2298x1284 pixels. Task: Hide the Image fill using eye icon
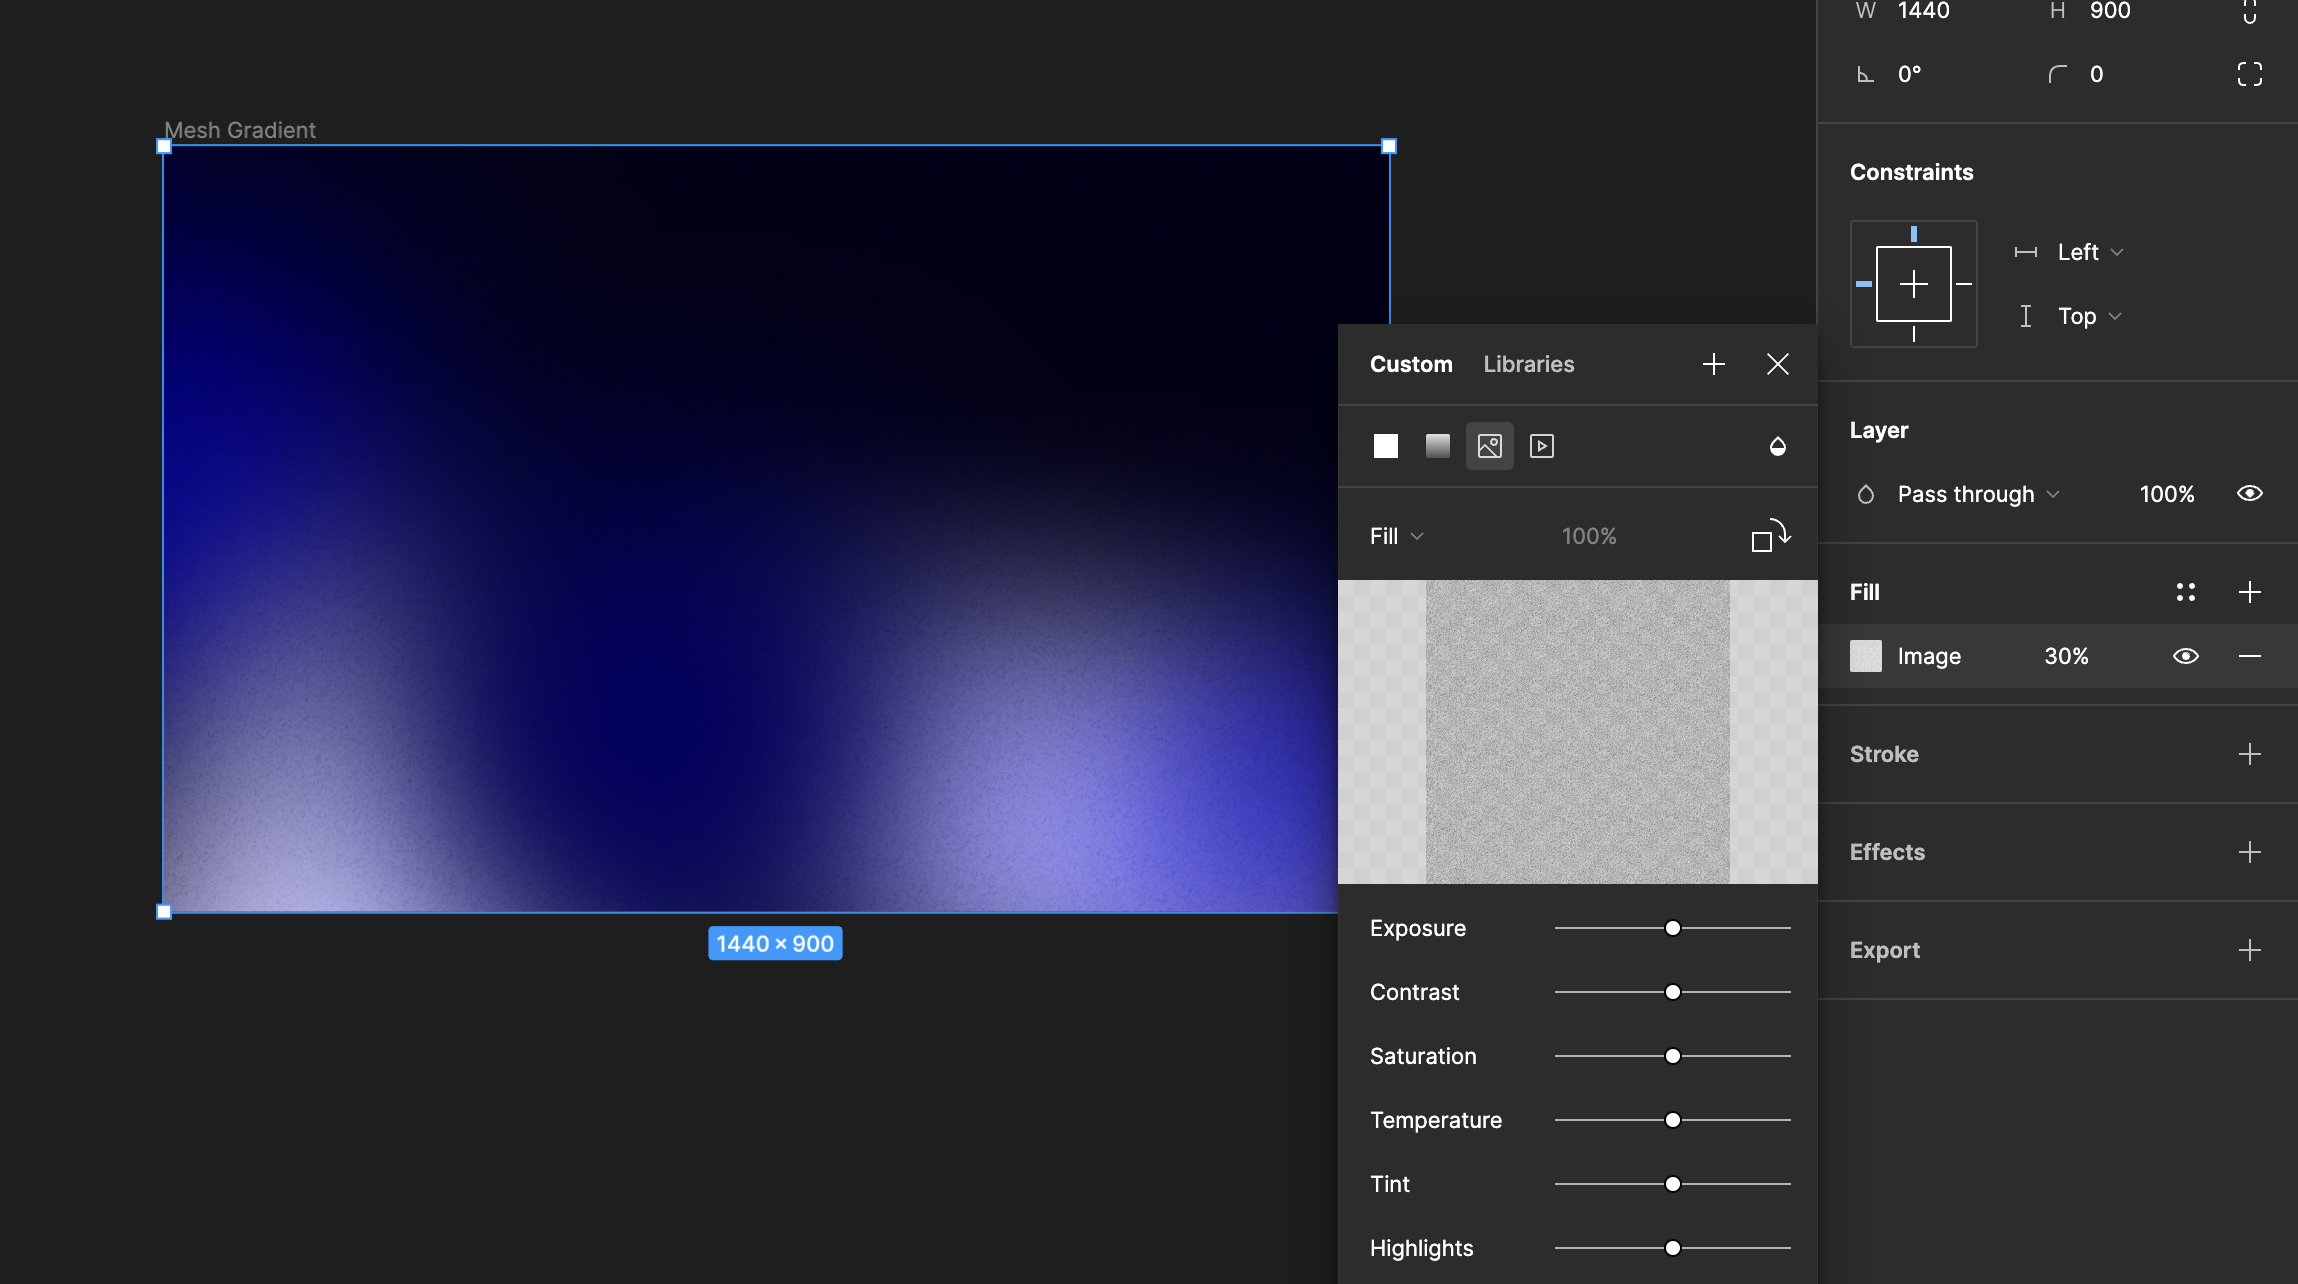[2185, 656]
